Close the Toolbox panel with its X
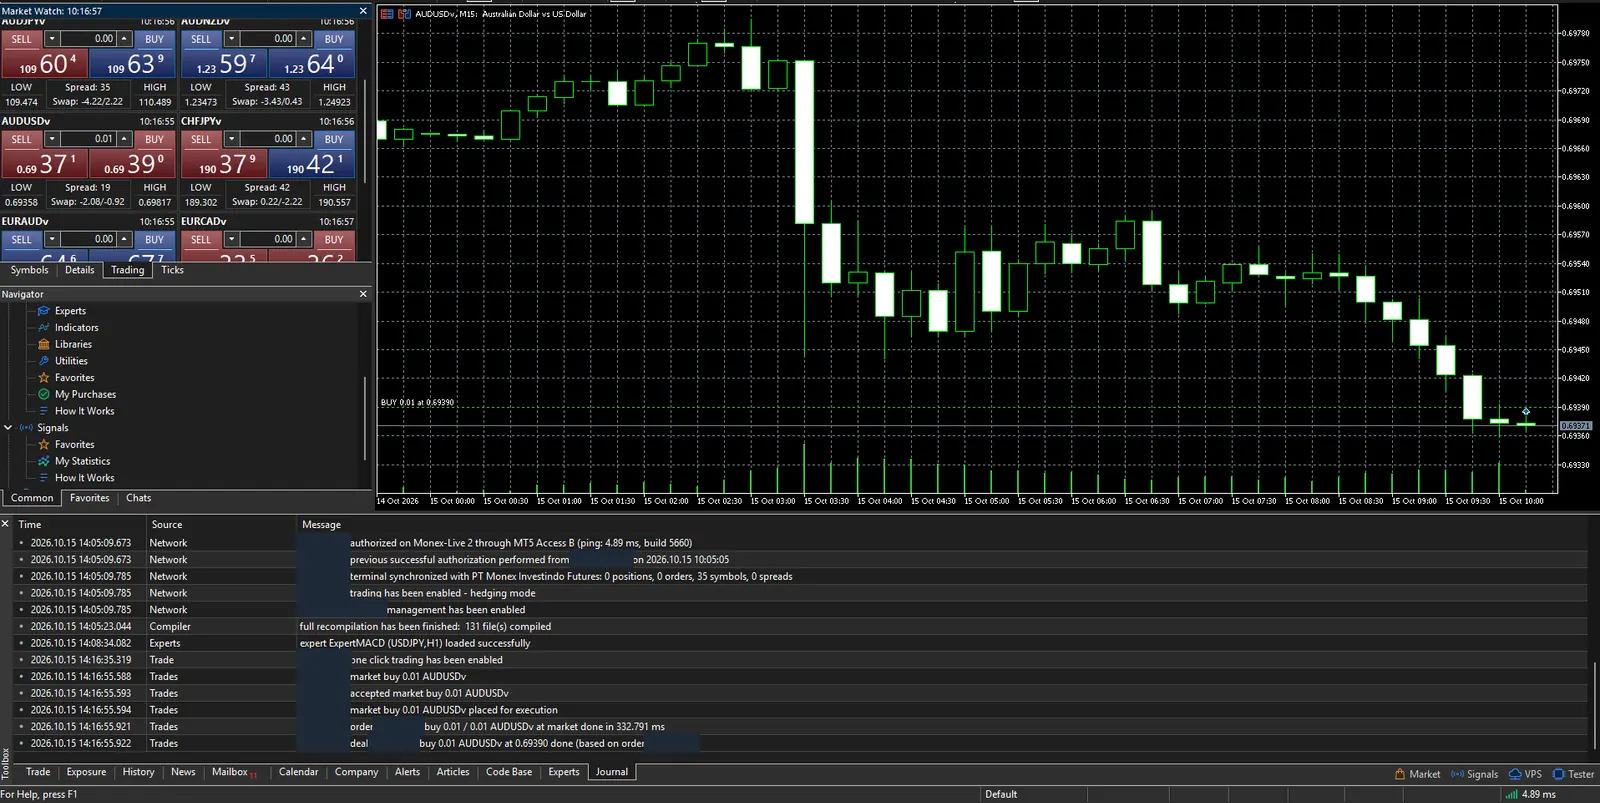This screenshot has height=803, width=1600. pyautogui.click(x=5, y=524)
